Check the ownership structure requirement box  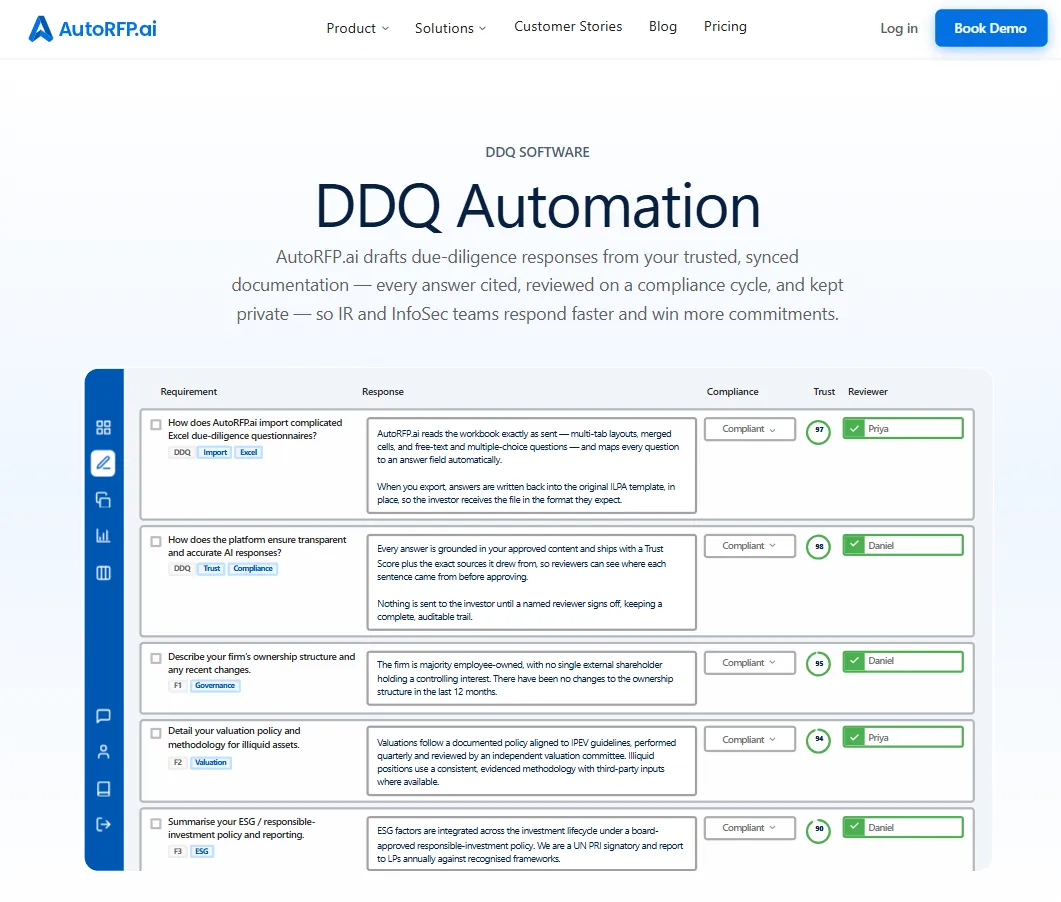tap(156, 658)
